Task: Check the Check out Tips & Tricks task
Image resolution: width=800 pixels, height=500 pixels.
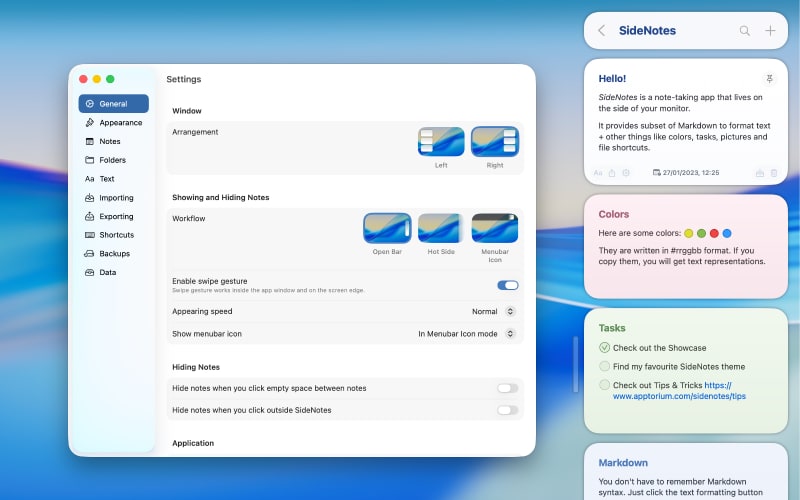Action: pyautogui.click(x=604, y=385)
